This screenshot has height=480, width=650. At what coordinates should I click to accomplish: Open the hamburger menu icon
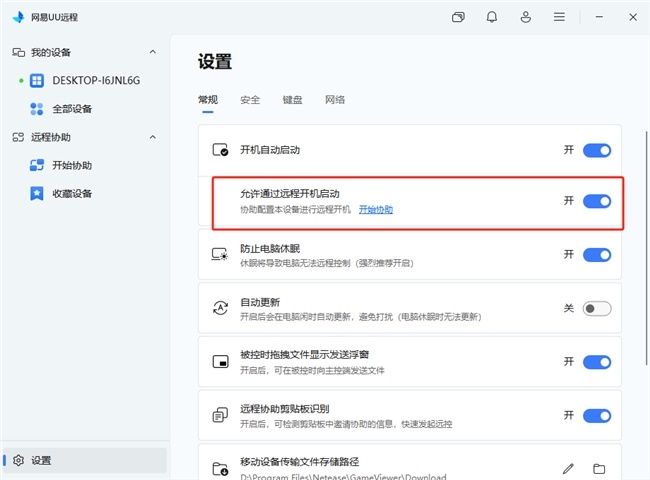point(559,17)
